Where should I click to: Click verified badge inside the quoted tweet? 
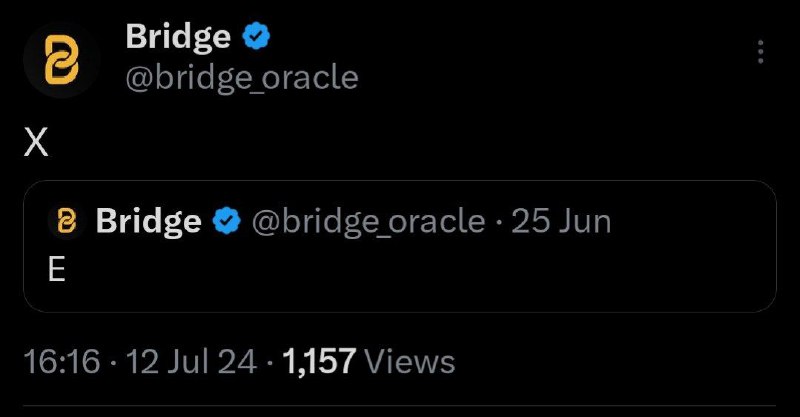(x=227, y=221)
